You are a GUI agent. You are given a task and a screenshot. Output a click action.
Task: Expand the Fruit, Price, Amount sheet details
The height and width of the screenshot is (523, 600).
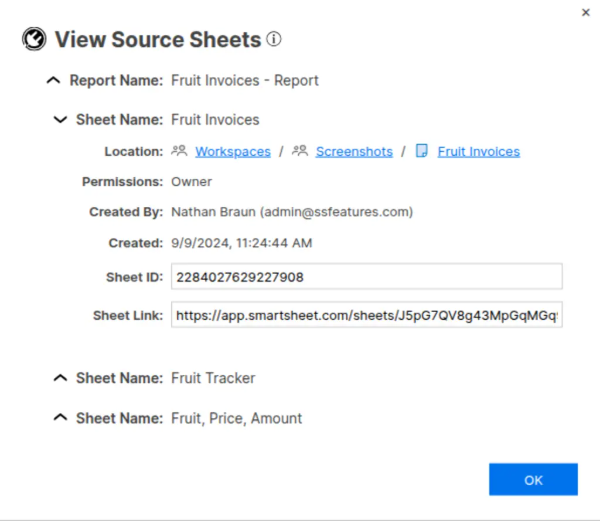(x=60, y=418)
